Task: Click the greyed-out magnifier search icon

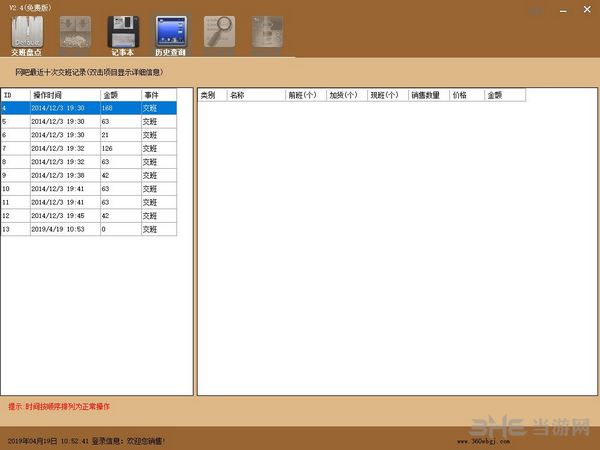Action: tap(220, 33)
